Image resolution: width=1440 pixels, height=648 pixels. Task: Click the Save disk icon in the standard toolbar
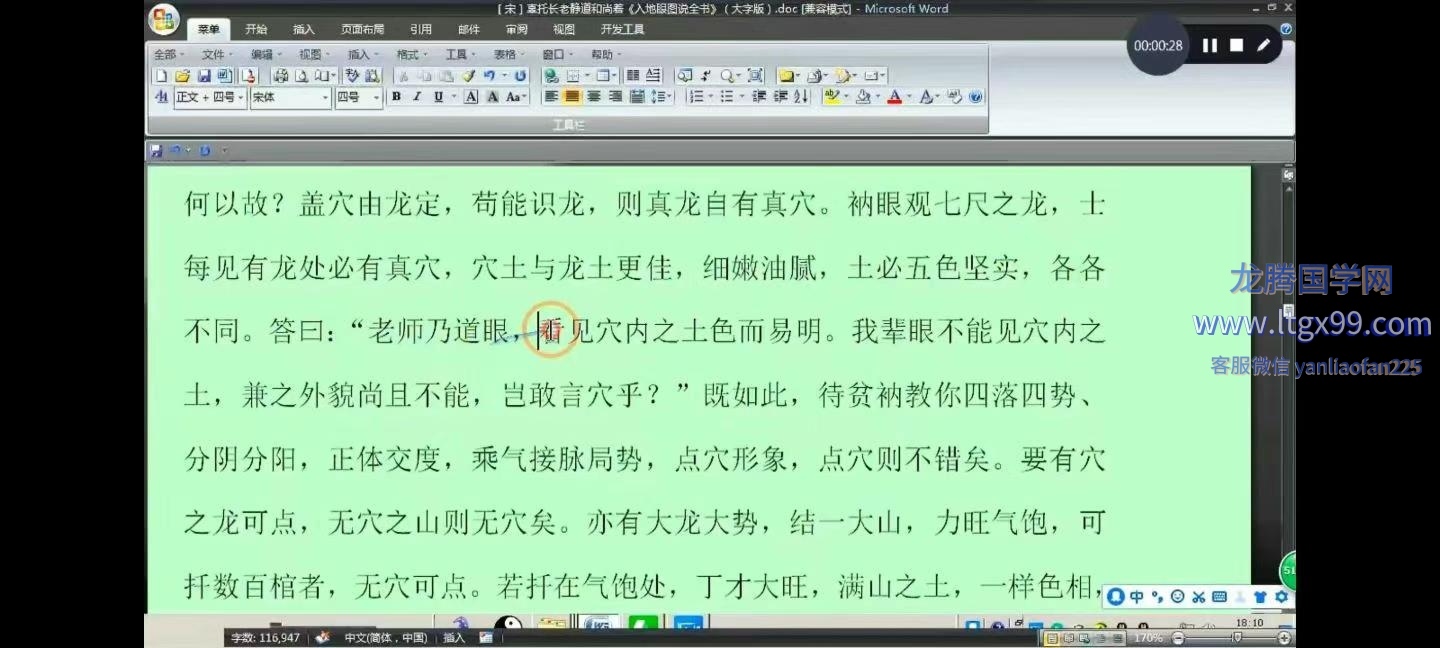click(204, 76)
